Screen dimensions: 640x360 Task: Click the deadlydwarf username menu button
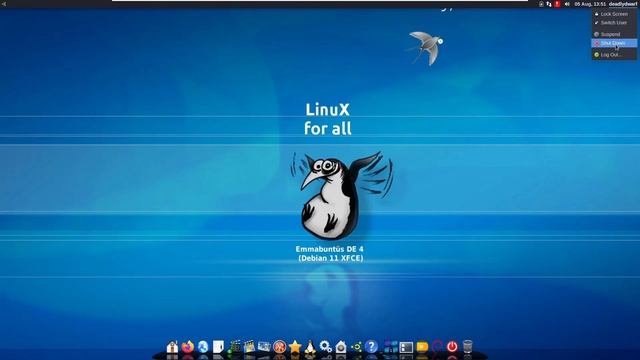(x=622, y=4)
